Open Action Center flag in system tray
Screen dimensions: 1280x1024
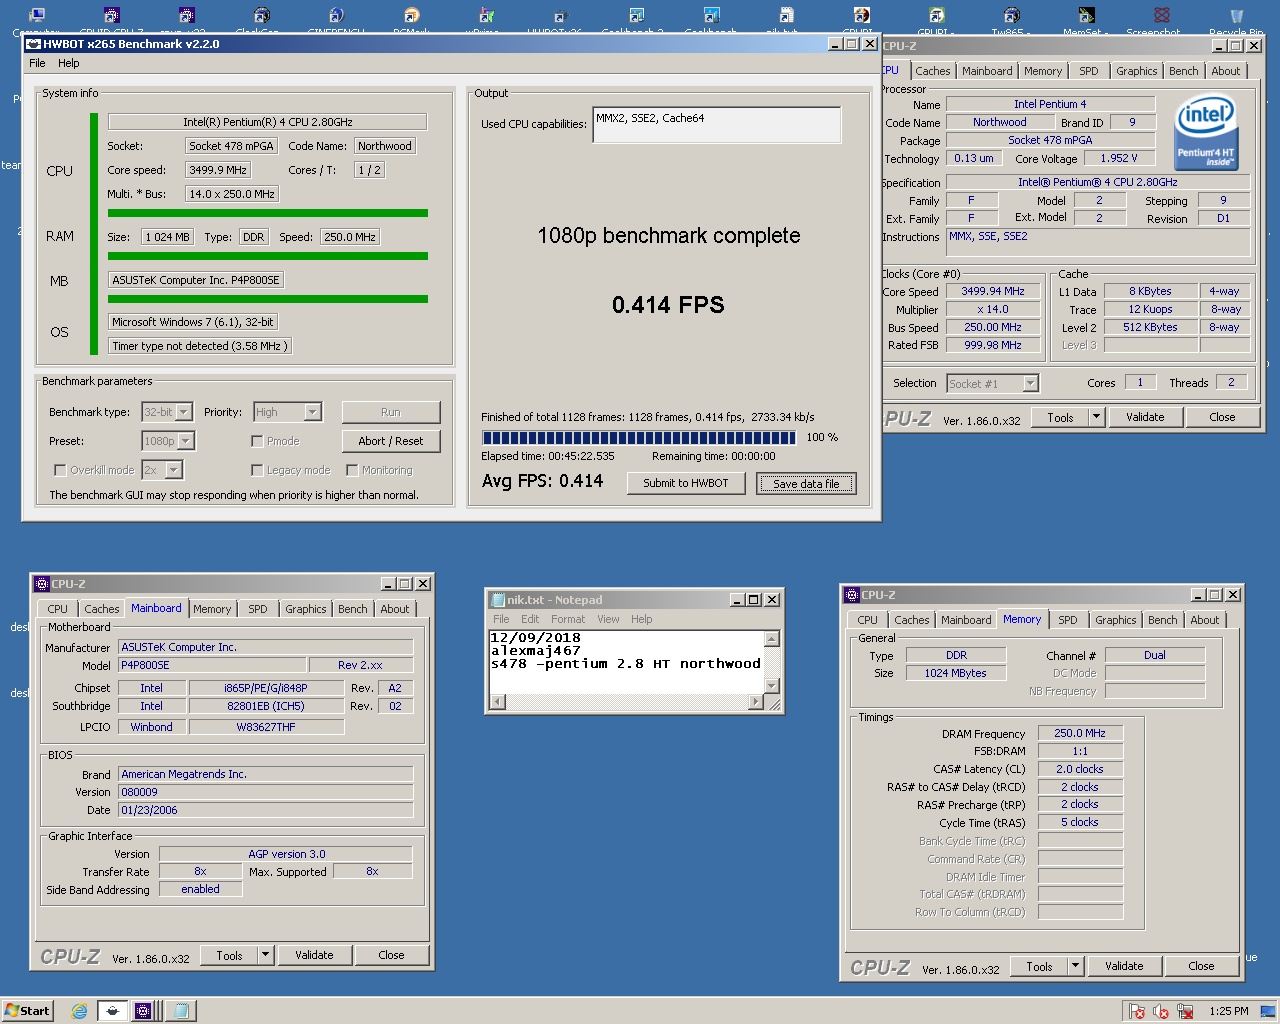click(1137, 1011)
